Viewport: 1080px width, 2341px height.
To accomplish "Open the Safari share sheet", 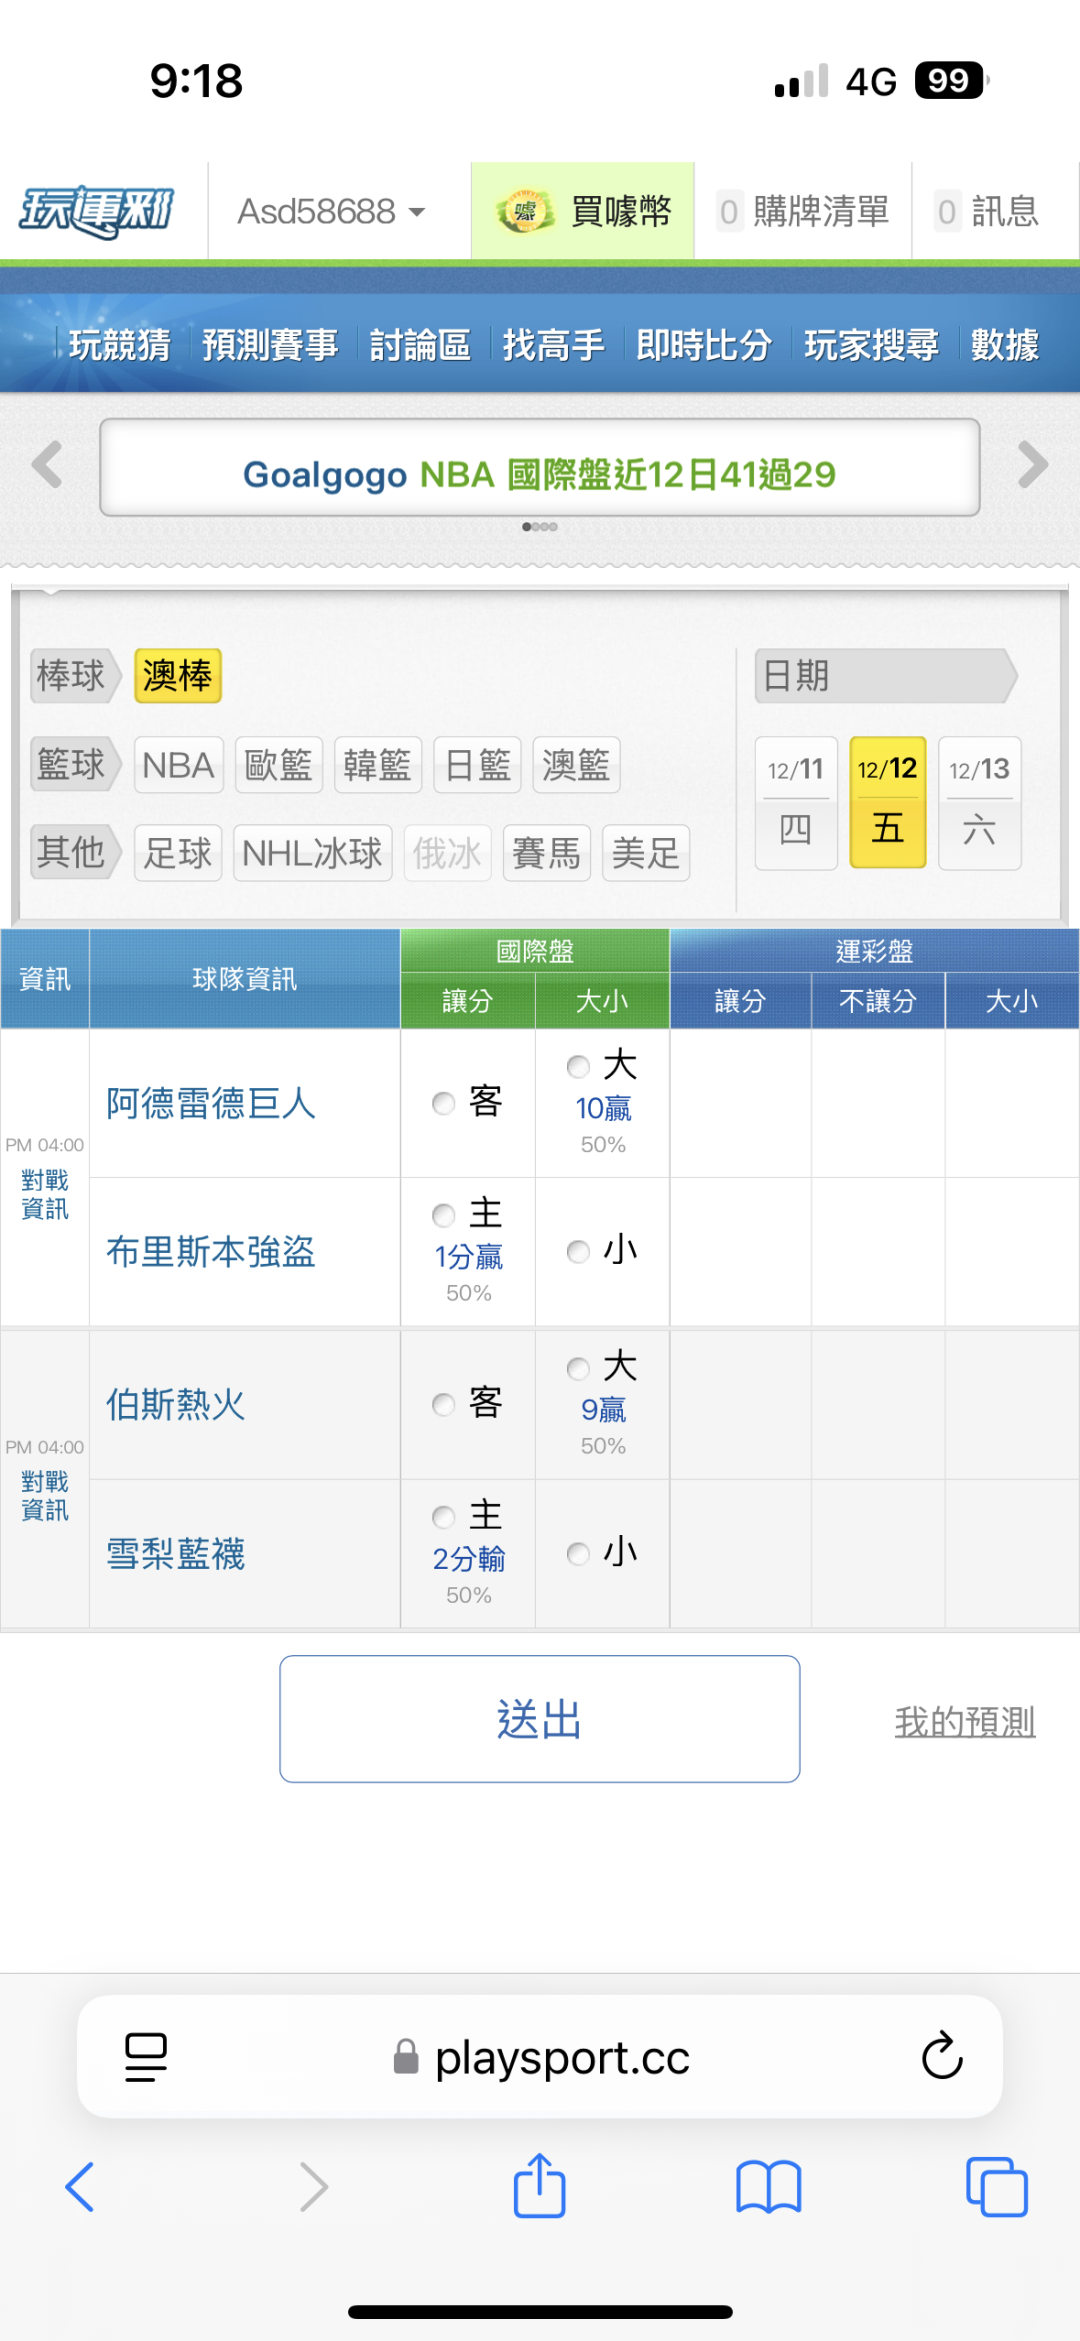I will click(539, 2186).
